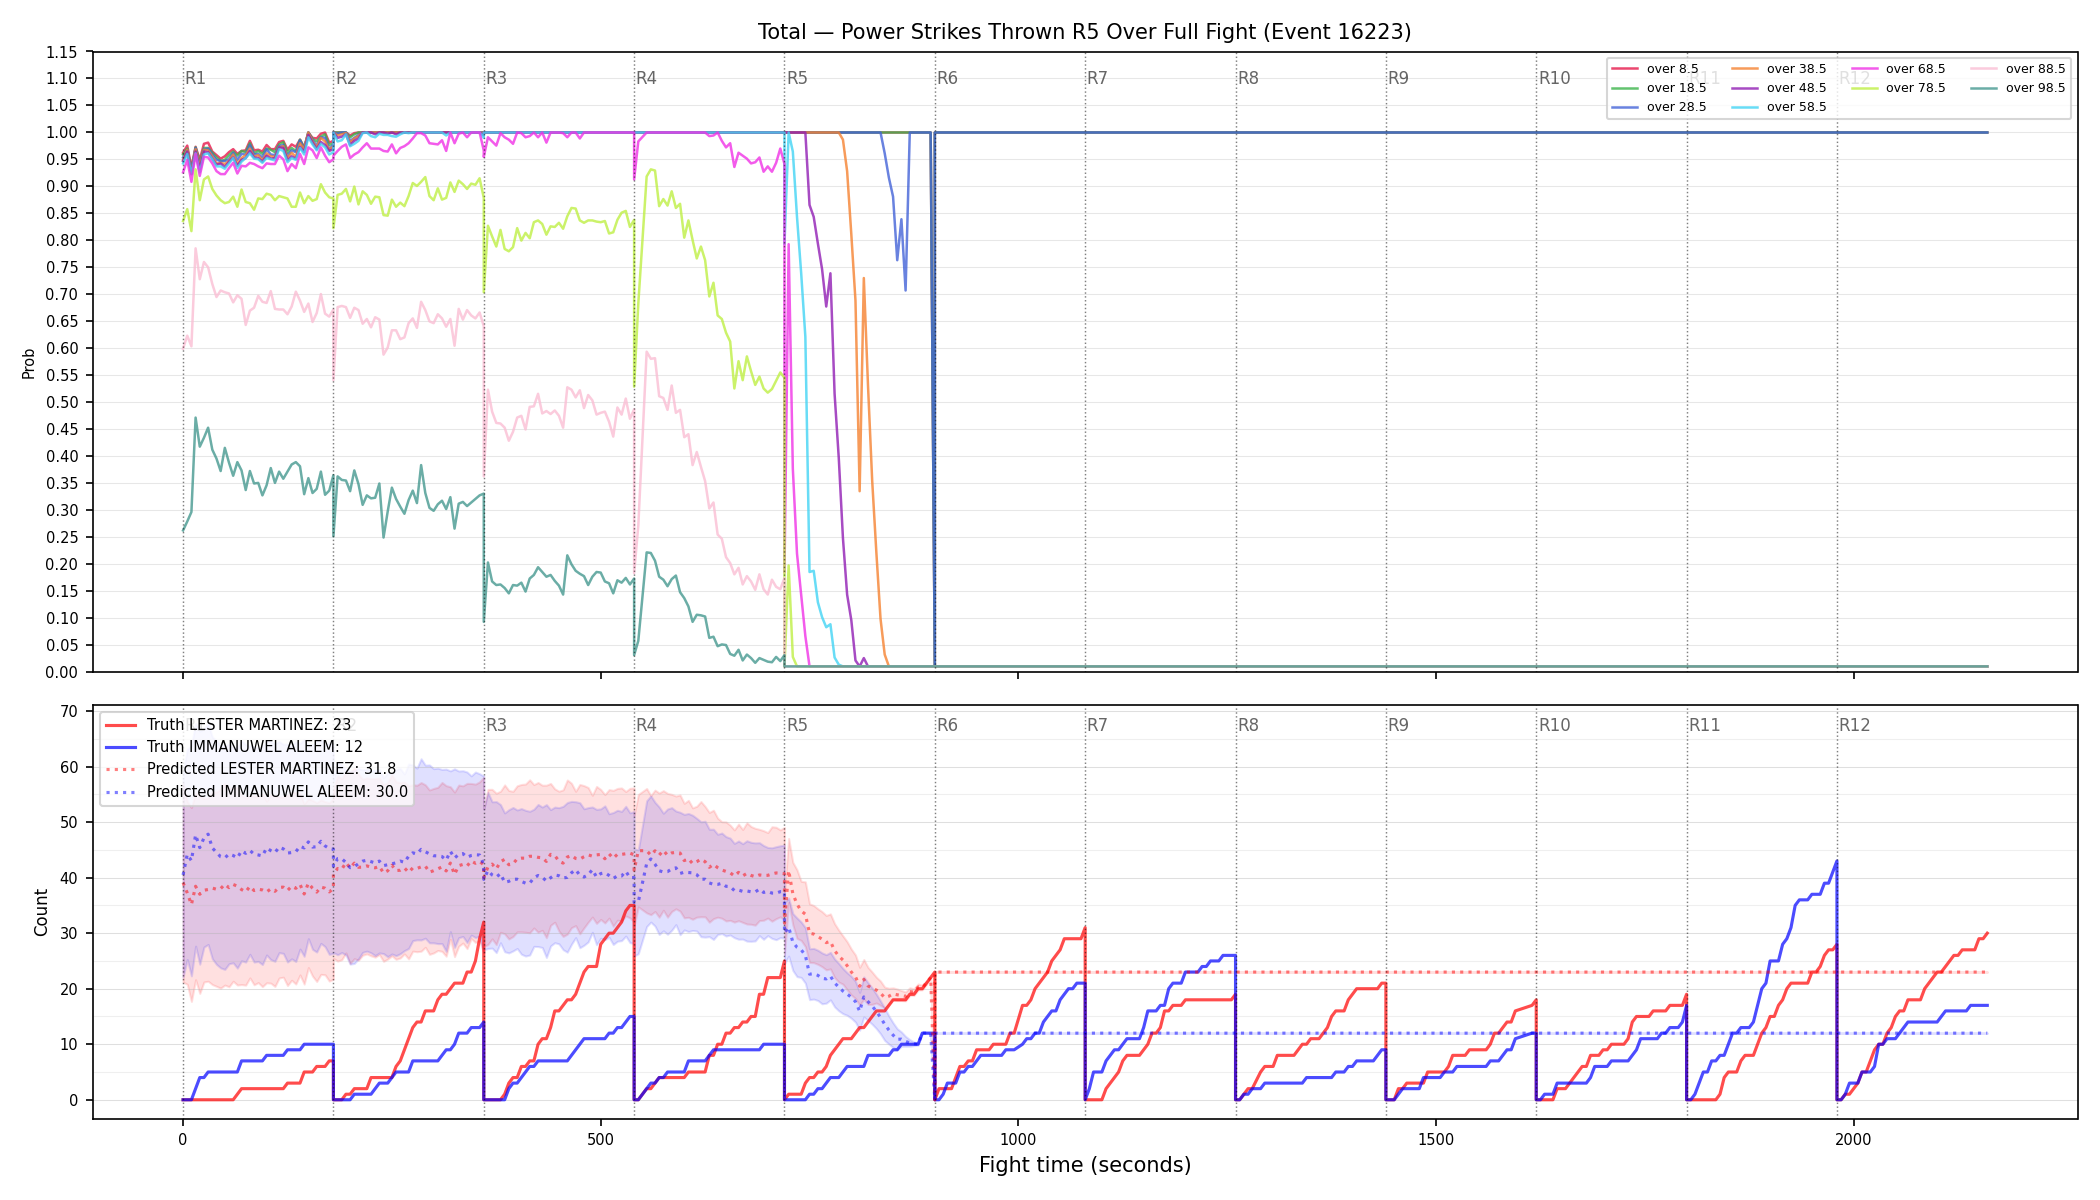Select 'Predicted IMMANUWEL ALEEM: 30.0' legend entry
Viewport: 2100px width, 1200px height.
pos(256,792)
